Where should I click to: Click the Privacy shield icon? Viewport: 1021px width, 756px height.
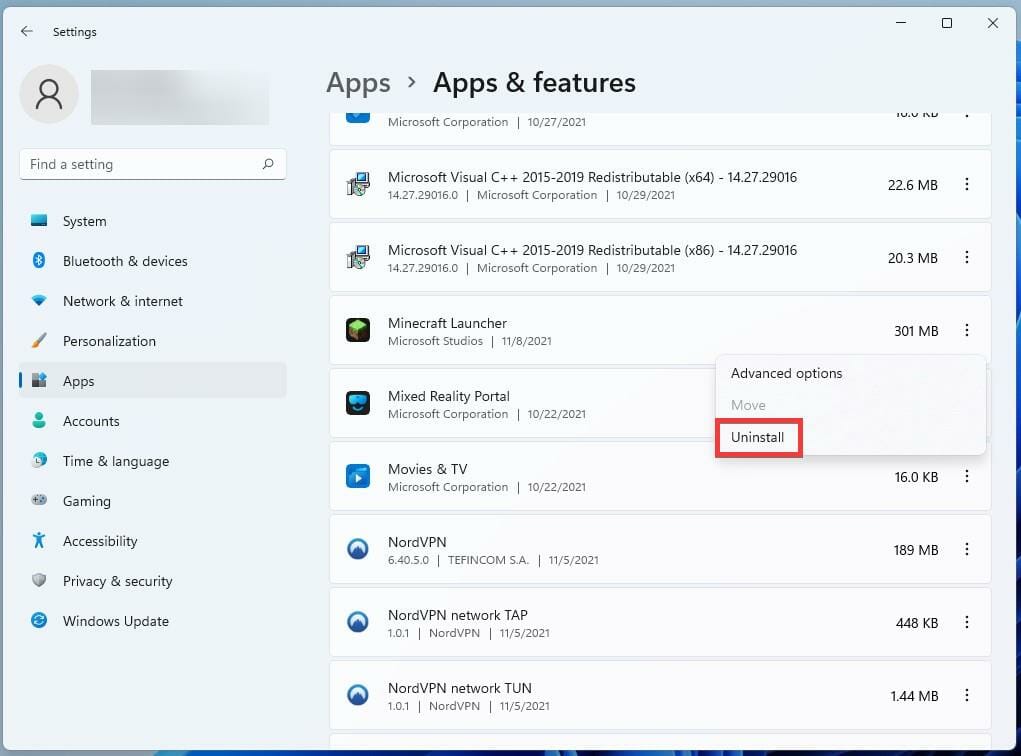pyautogui.click(x=39, y=580)
